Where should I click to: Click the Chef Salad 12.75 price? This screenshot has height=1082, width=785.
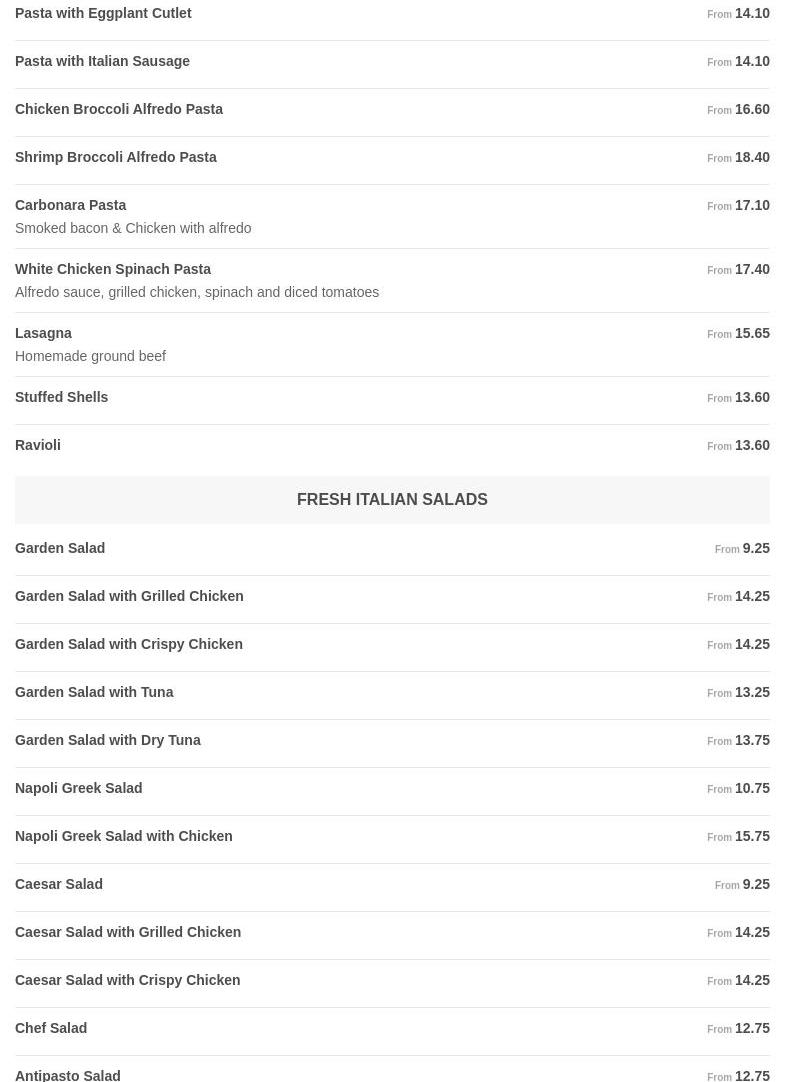751,1029
